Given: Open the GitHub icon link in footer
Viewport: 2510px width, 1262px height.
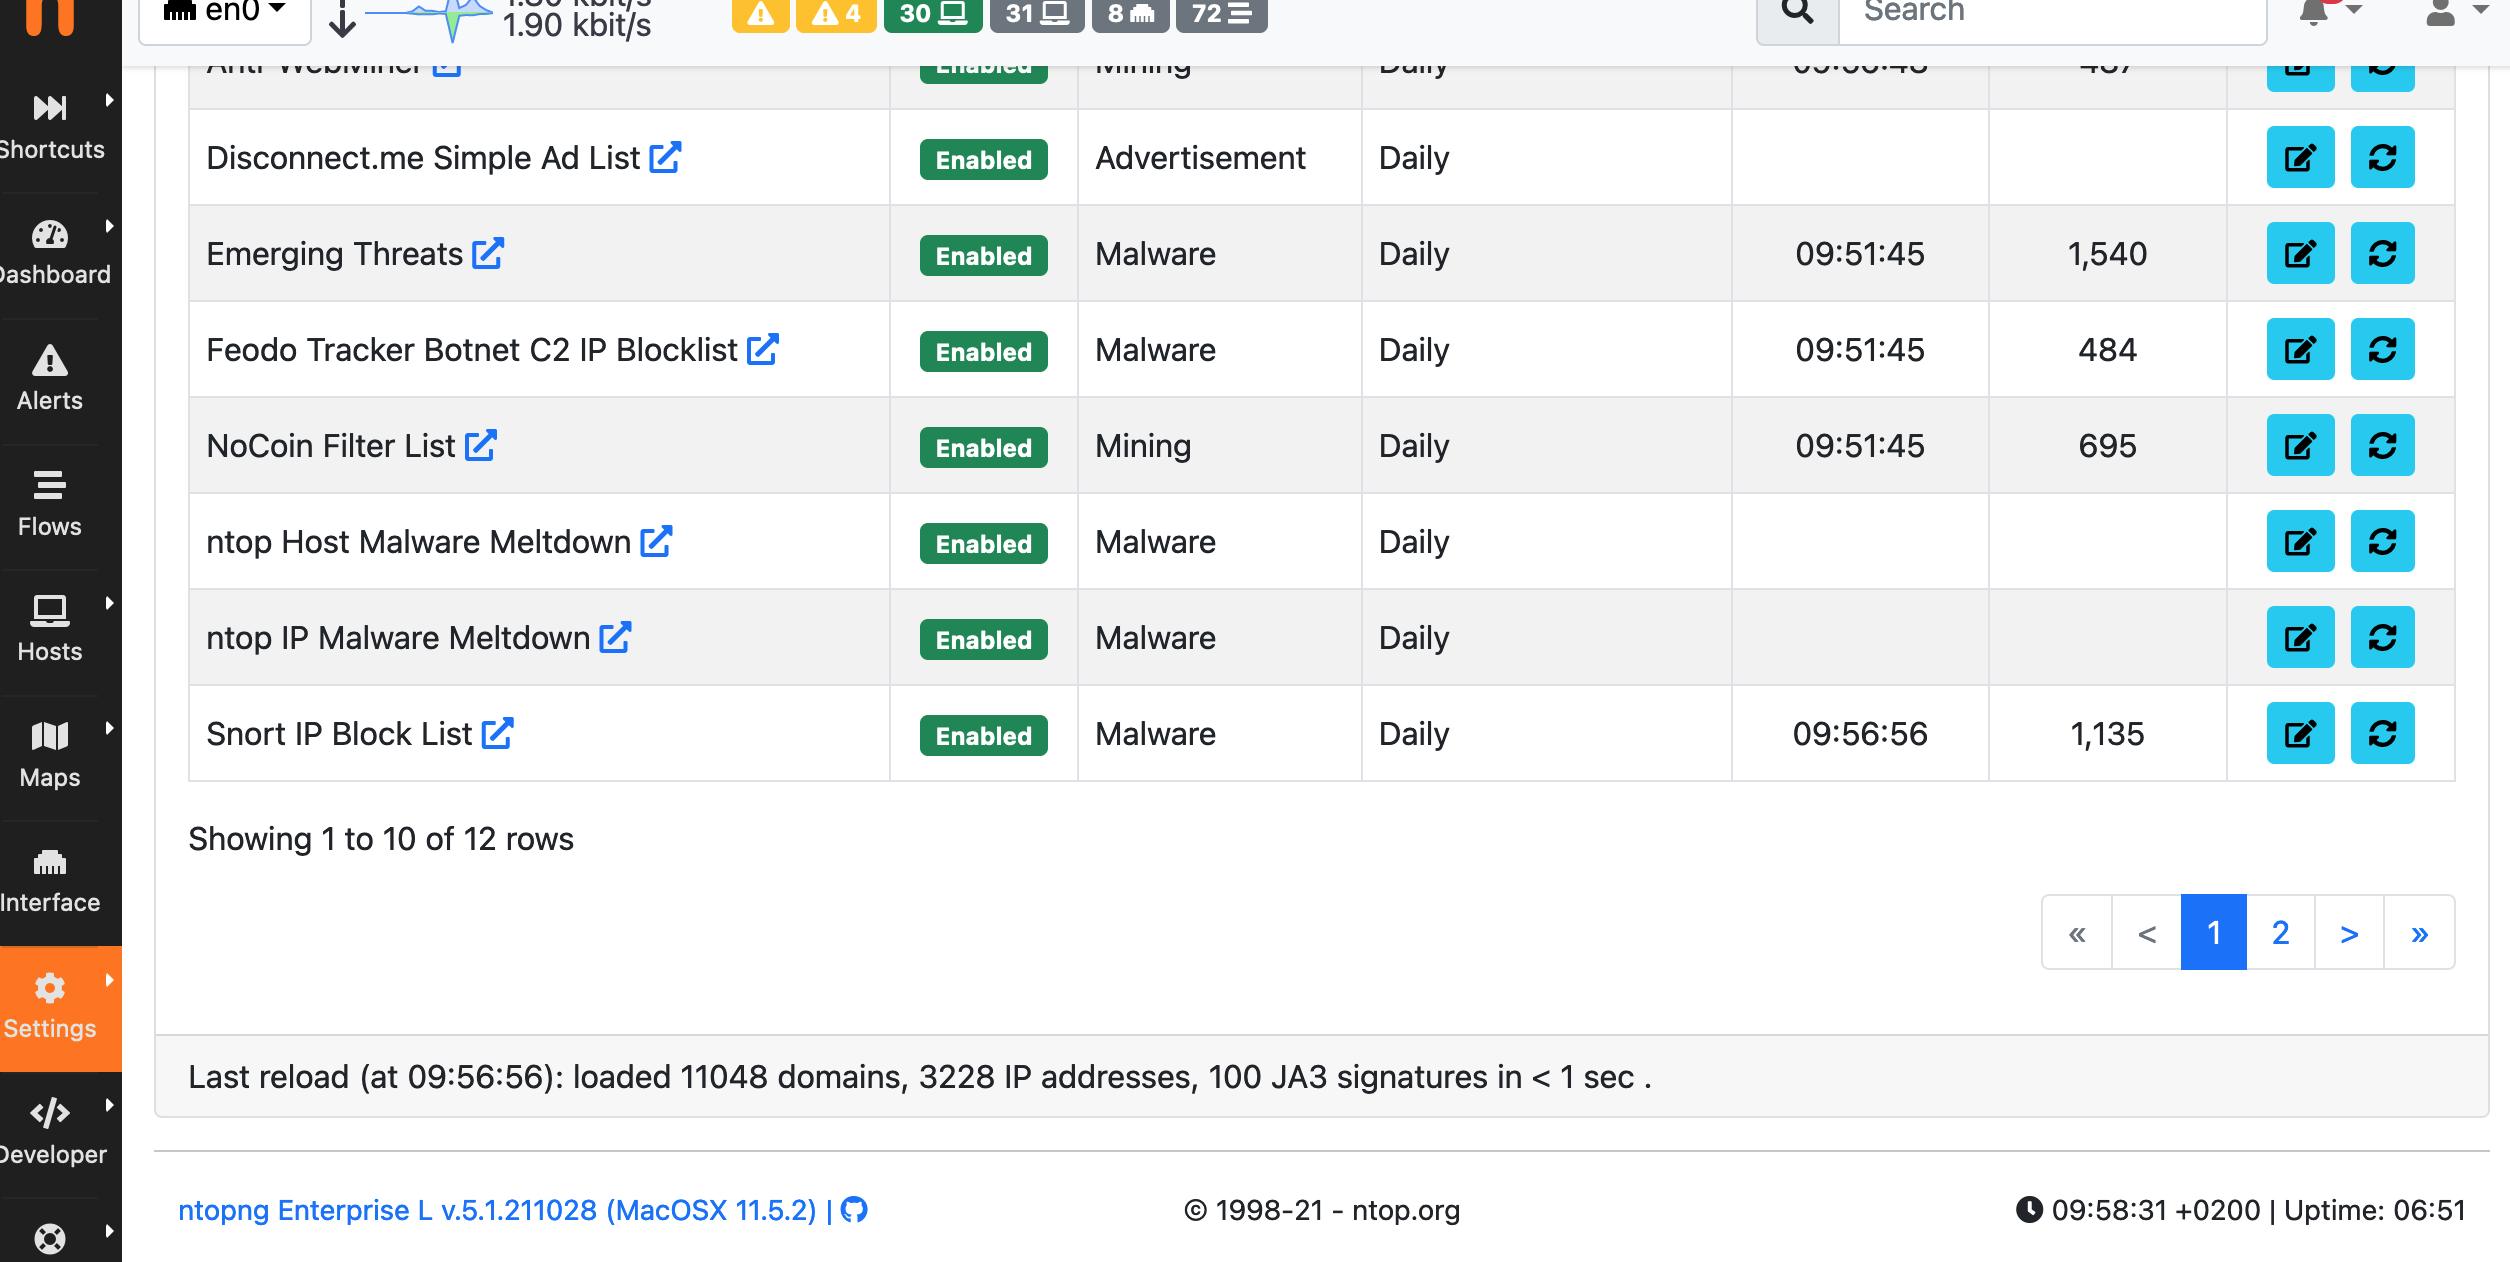Looking at the screenshot, I should 854,1210.
